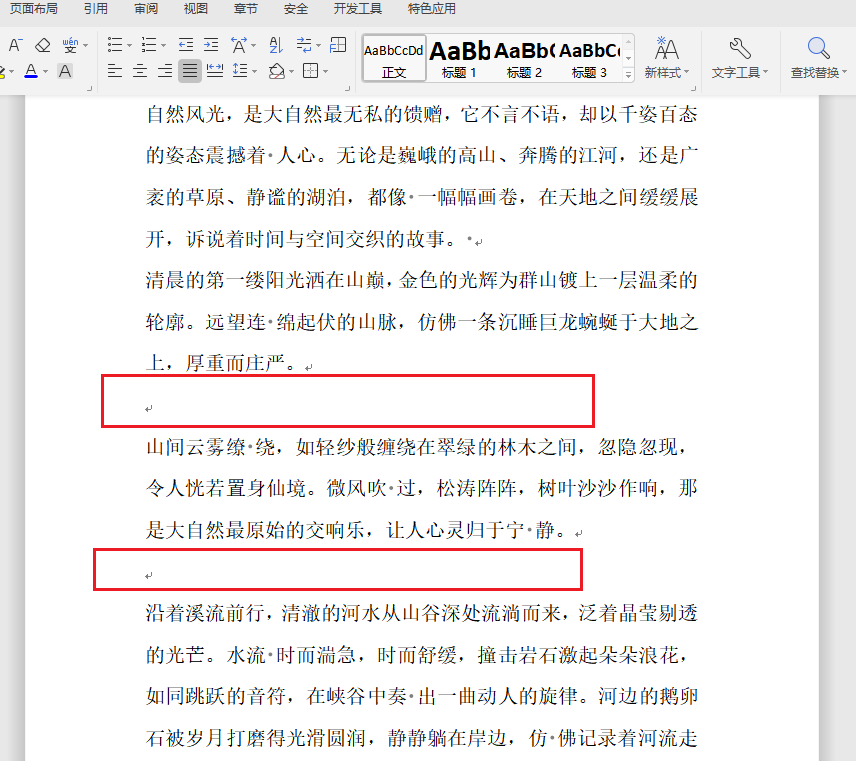Expand the borders dropdown arrow
Screen dimensions: 856x761
tap(325, 72)
